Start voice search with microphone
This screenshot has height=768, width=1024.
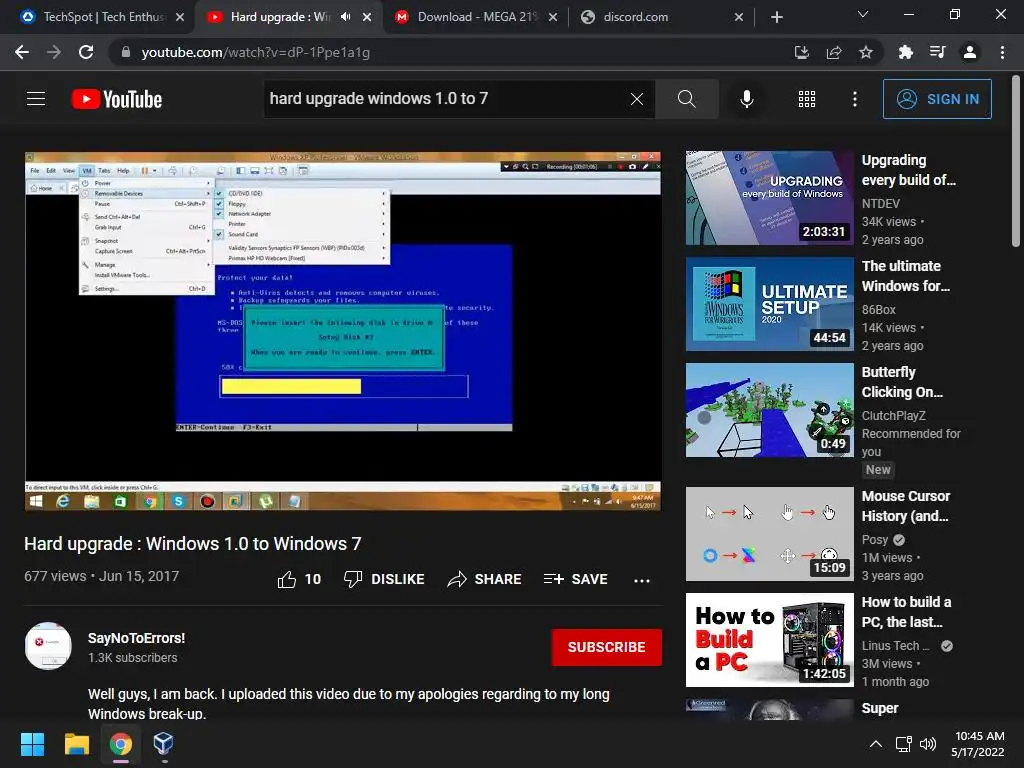tap(746, 99)
